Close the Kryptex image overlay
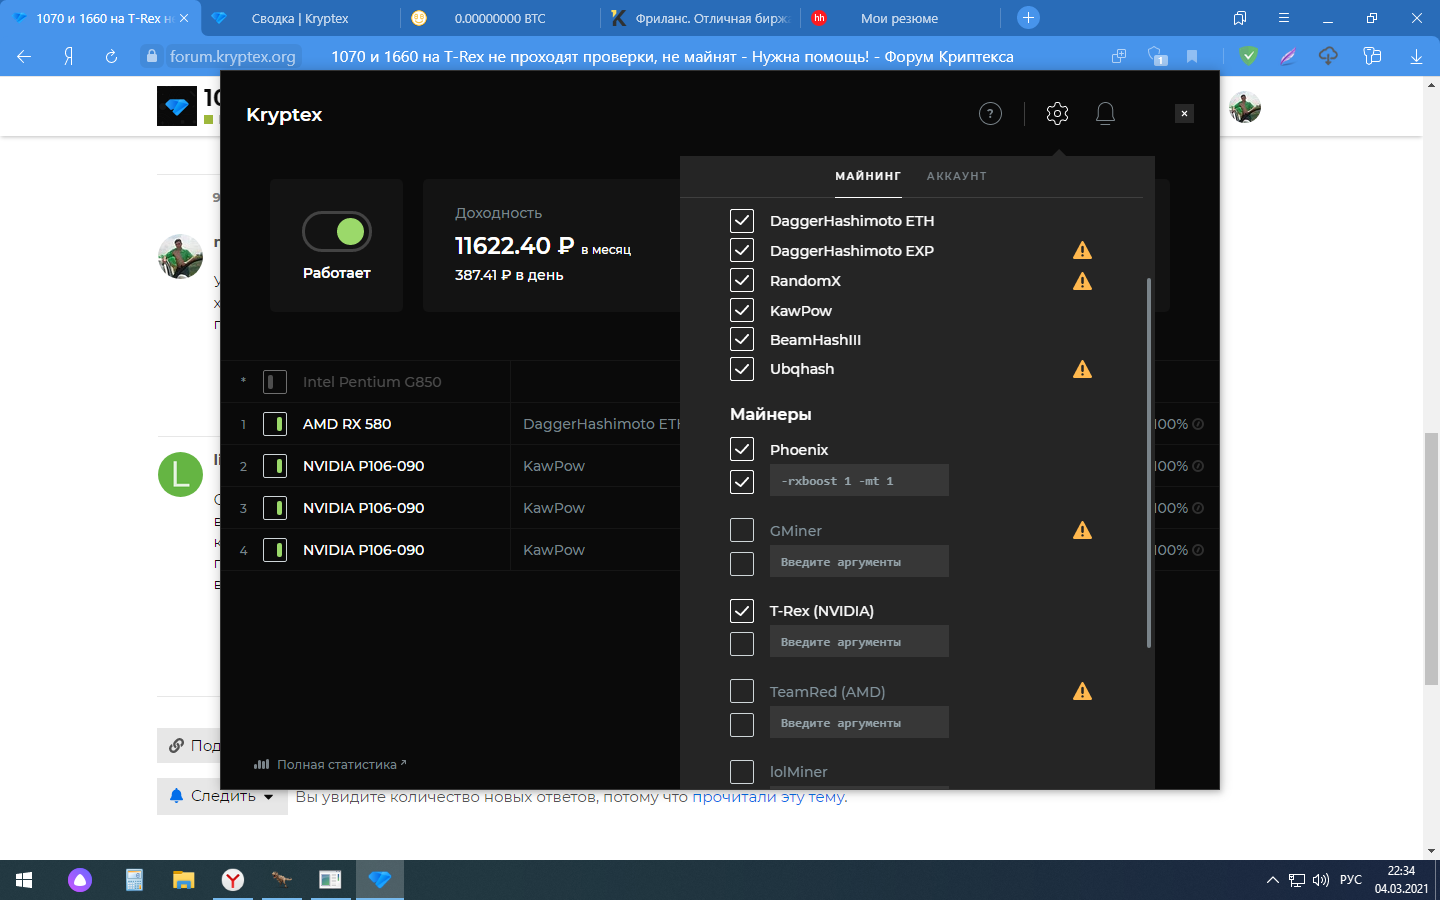The image size is (1440, 900). pyautogui.click(x=1184, y=114)
